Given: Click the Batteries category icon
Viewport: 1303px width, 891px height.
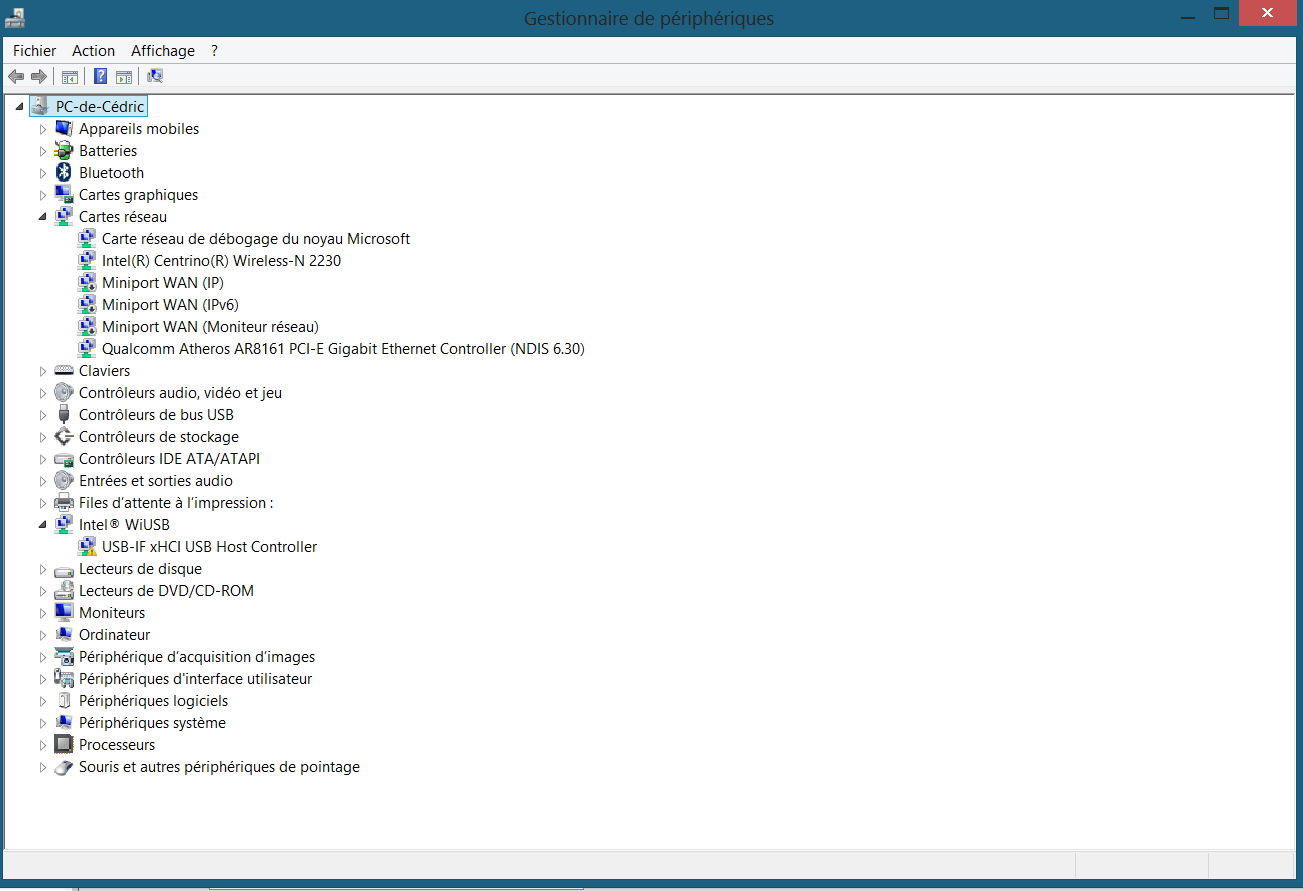Looking at the screenshot, I should point(64,150).
